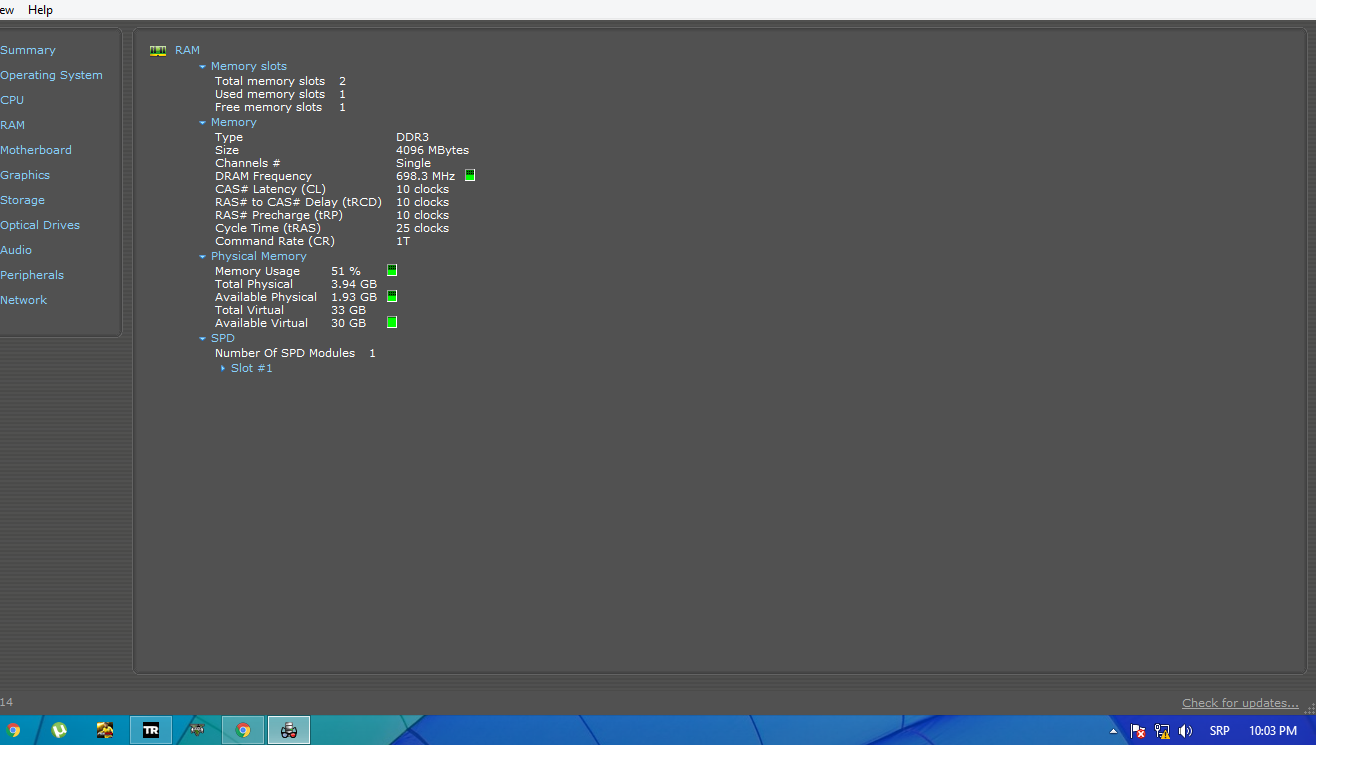
Task: Collapse the SPD section
Action: (x=202, y=339)
